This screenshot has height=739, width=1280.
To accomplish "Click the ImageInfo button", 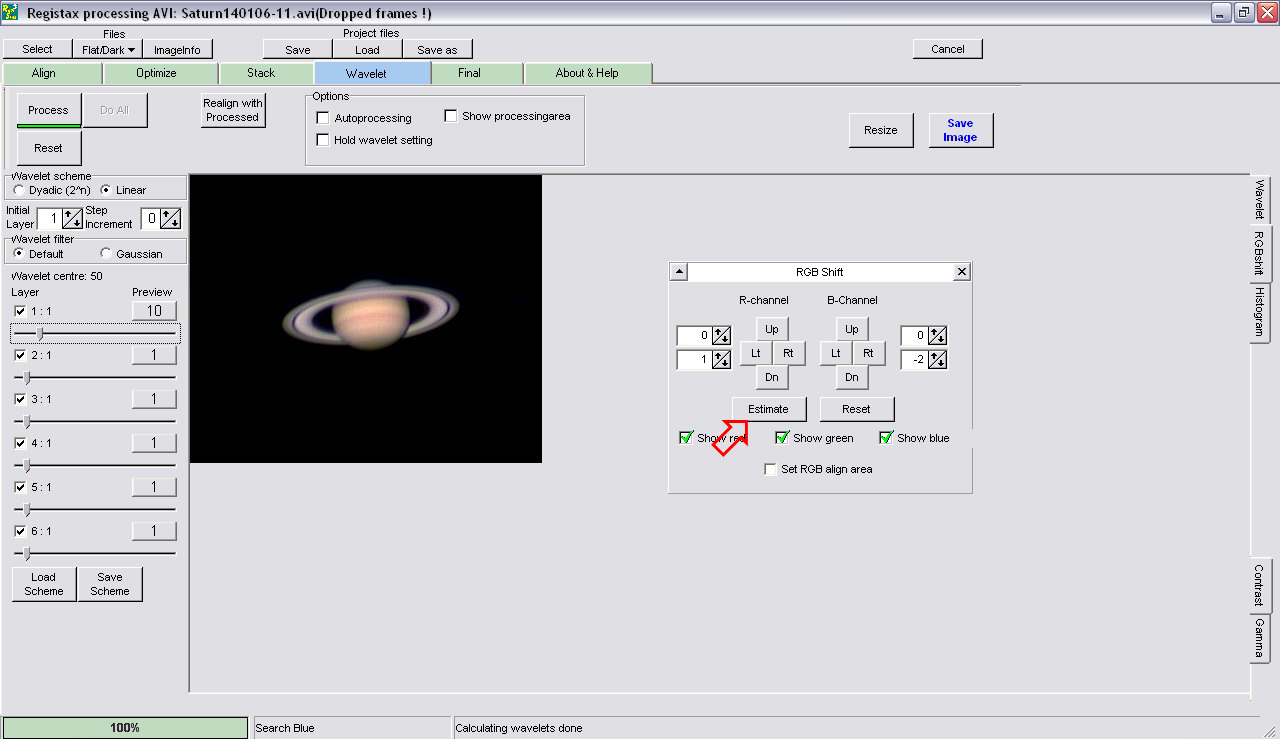I will [x=177, y=49].
